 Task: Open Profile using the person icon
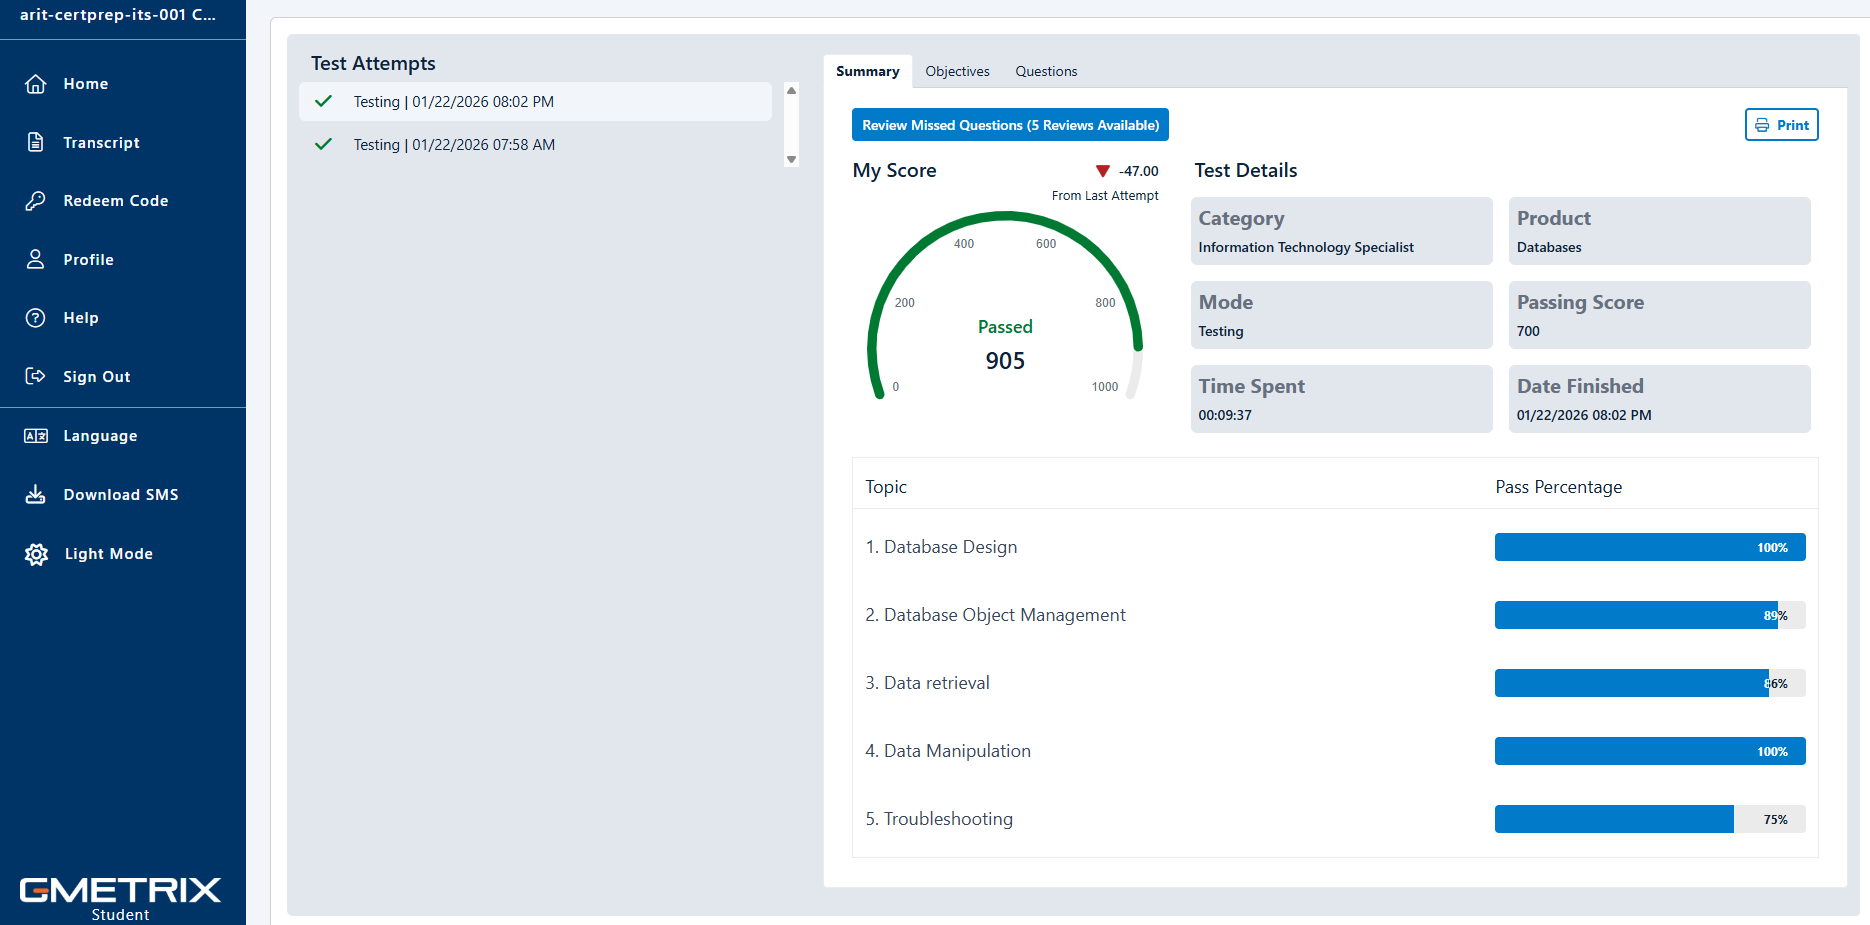pyautogui.click(x=36, y=259)
